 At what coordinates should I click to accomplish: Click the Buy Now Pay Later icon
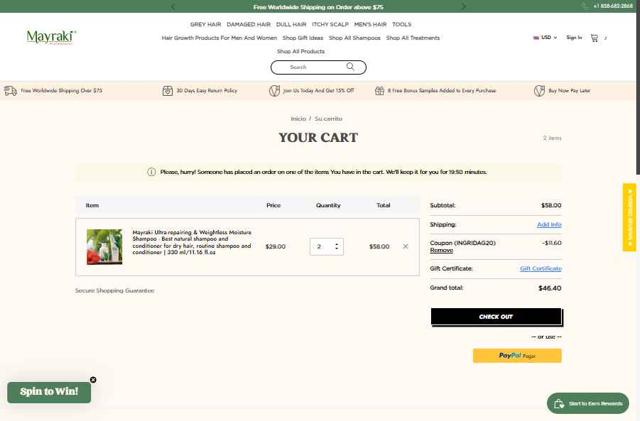(539, 91)
